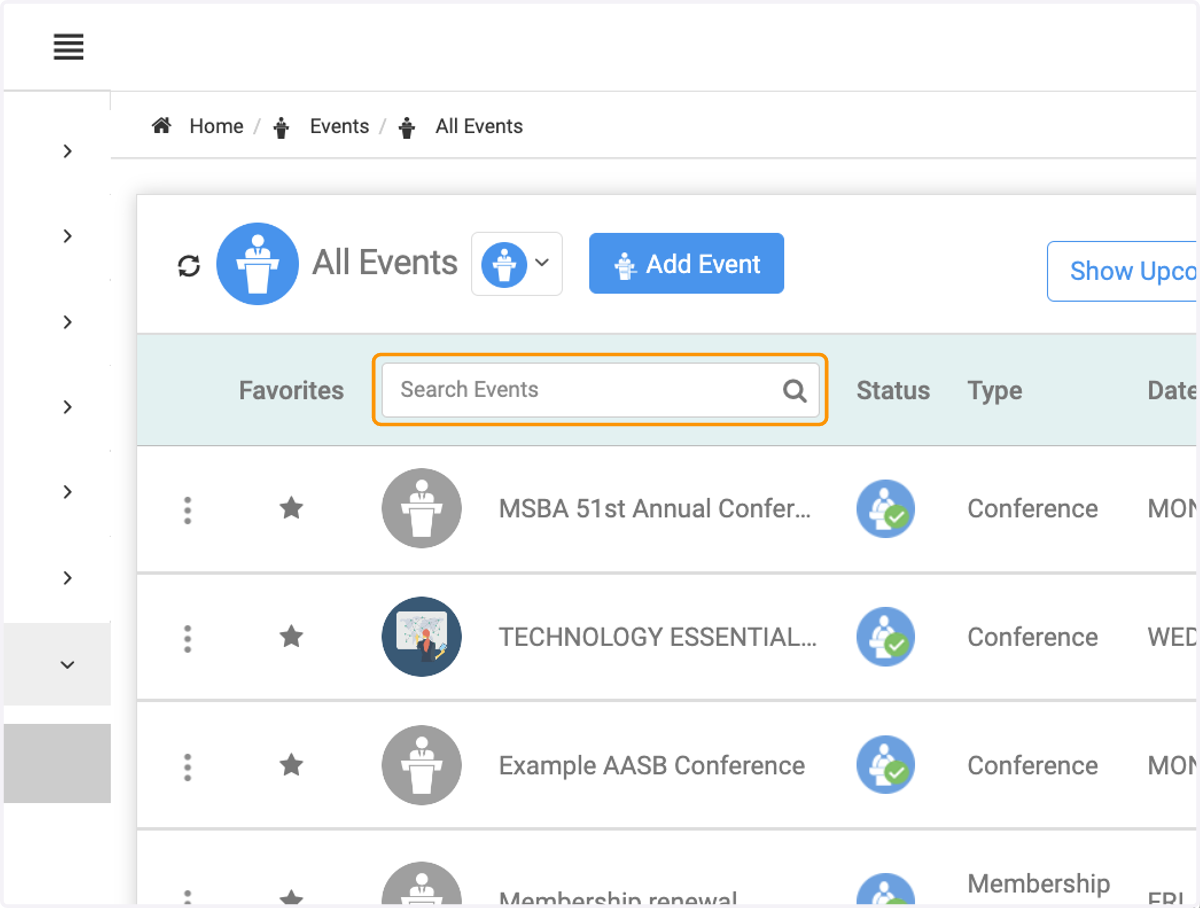Click the Conference type in the TECHNOLOGY ESSENTIALS row

(x=1033, y=637)
